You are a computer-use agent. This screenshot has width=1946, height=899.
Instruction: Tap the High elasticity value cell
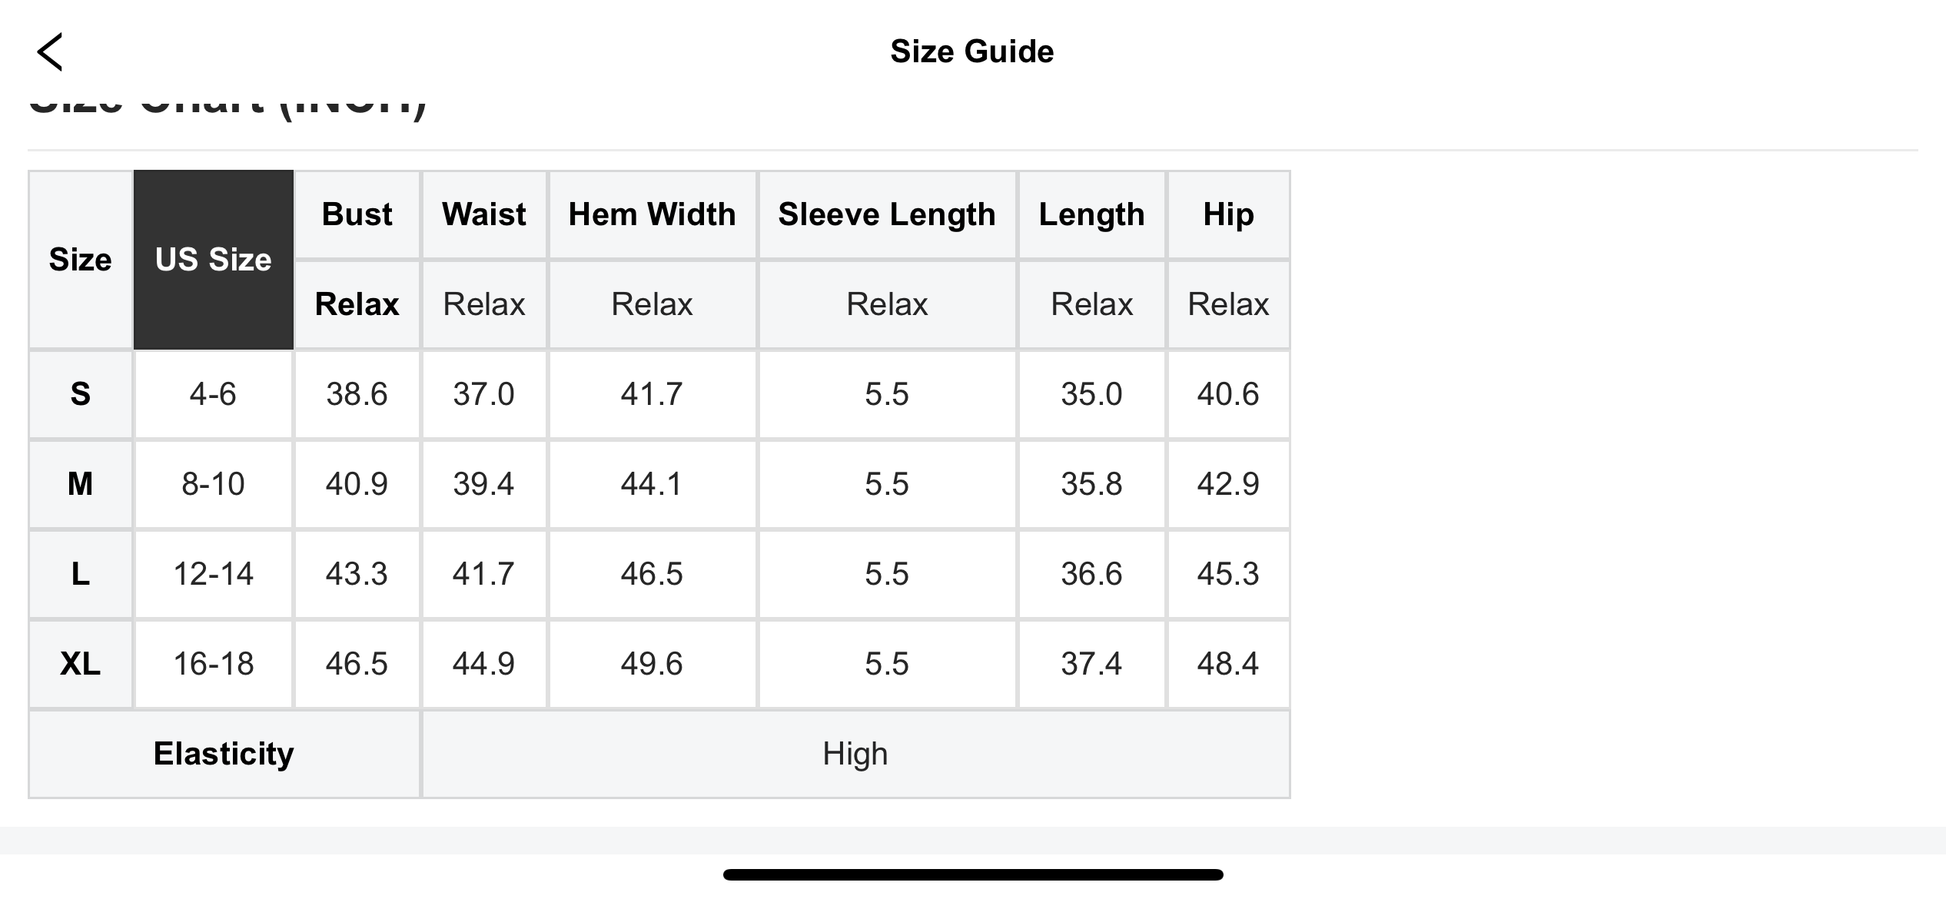(855, 754)
